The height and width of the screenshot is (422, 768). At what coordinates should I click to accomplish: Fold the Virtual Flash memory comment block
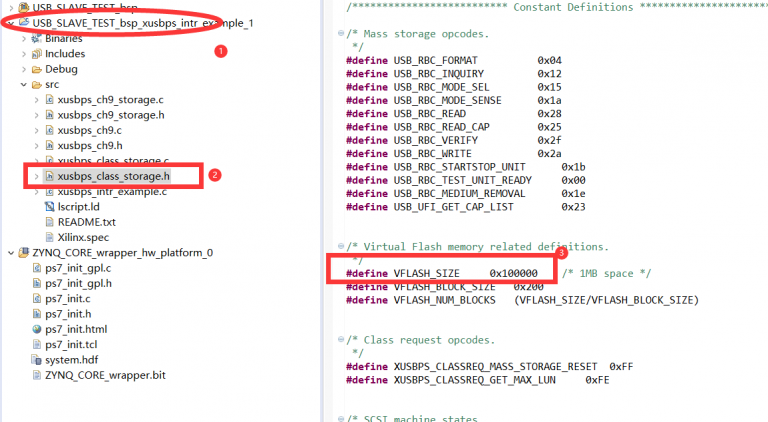[342, 246]
